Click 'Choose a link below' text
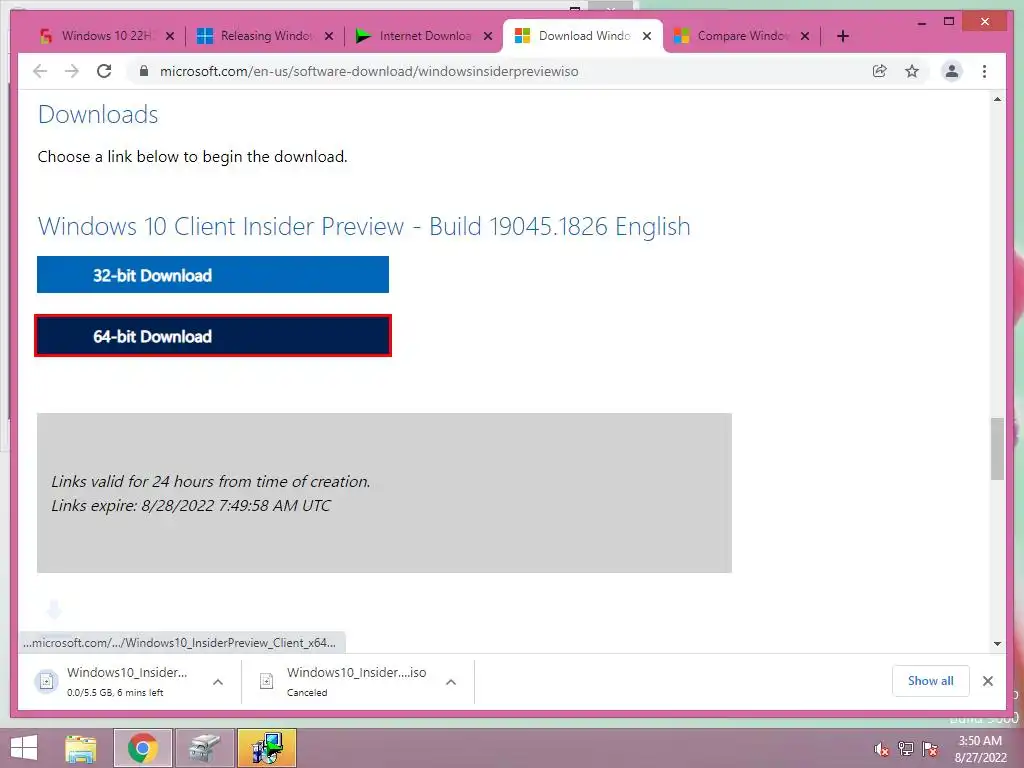This screenshot has height=768, width=1024. pyautogui.click(x=193, y=157)
